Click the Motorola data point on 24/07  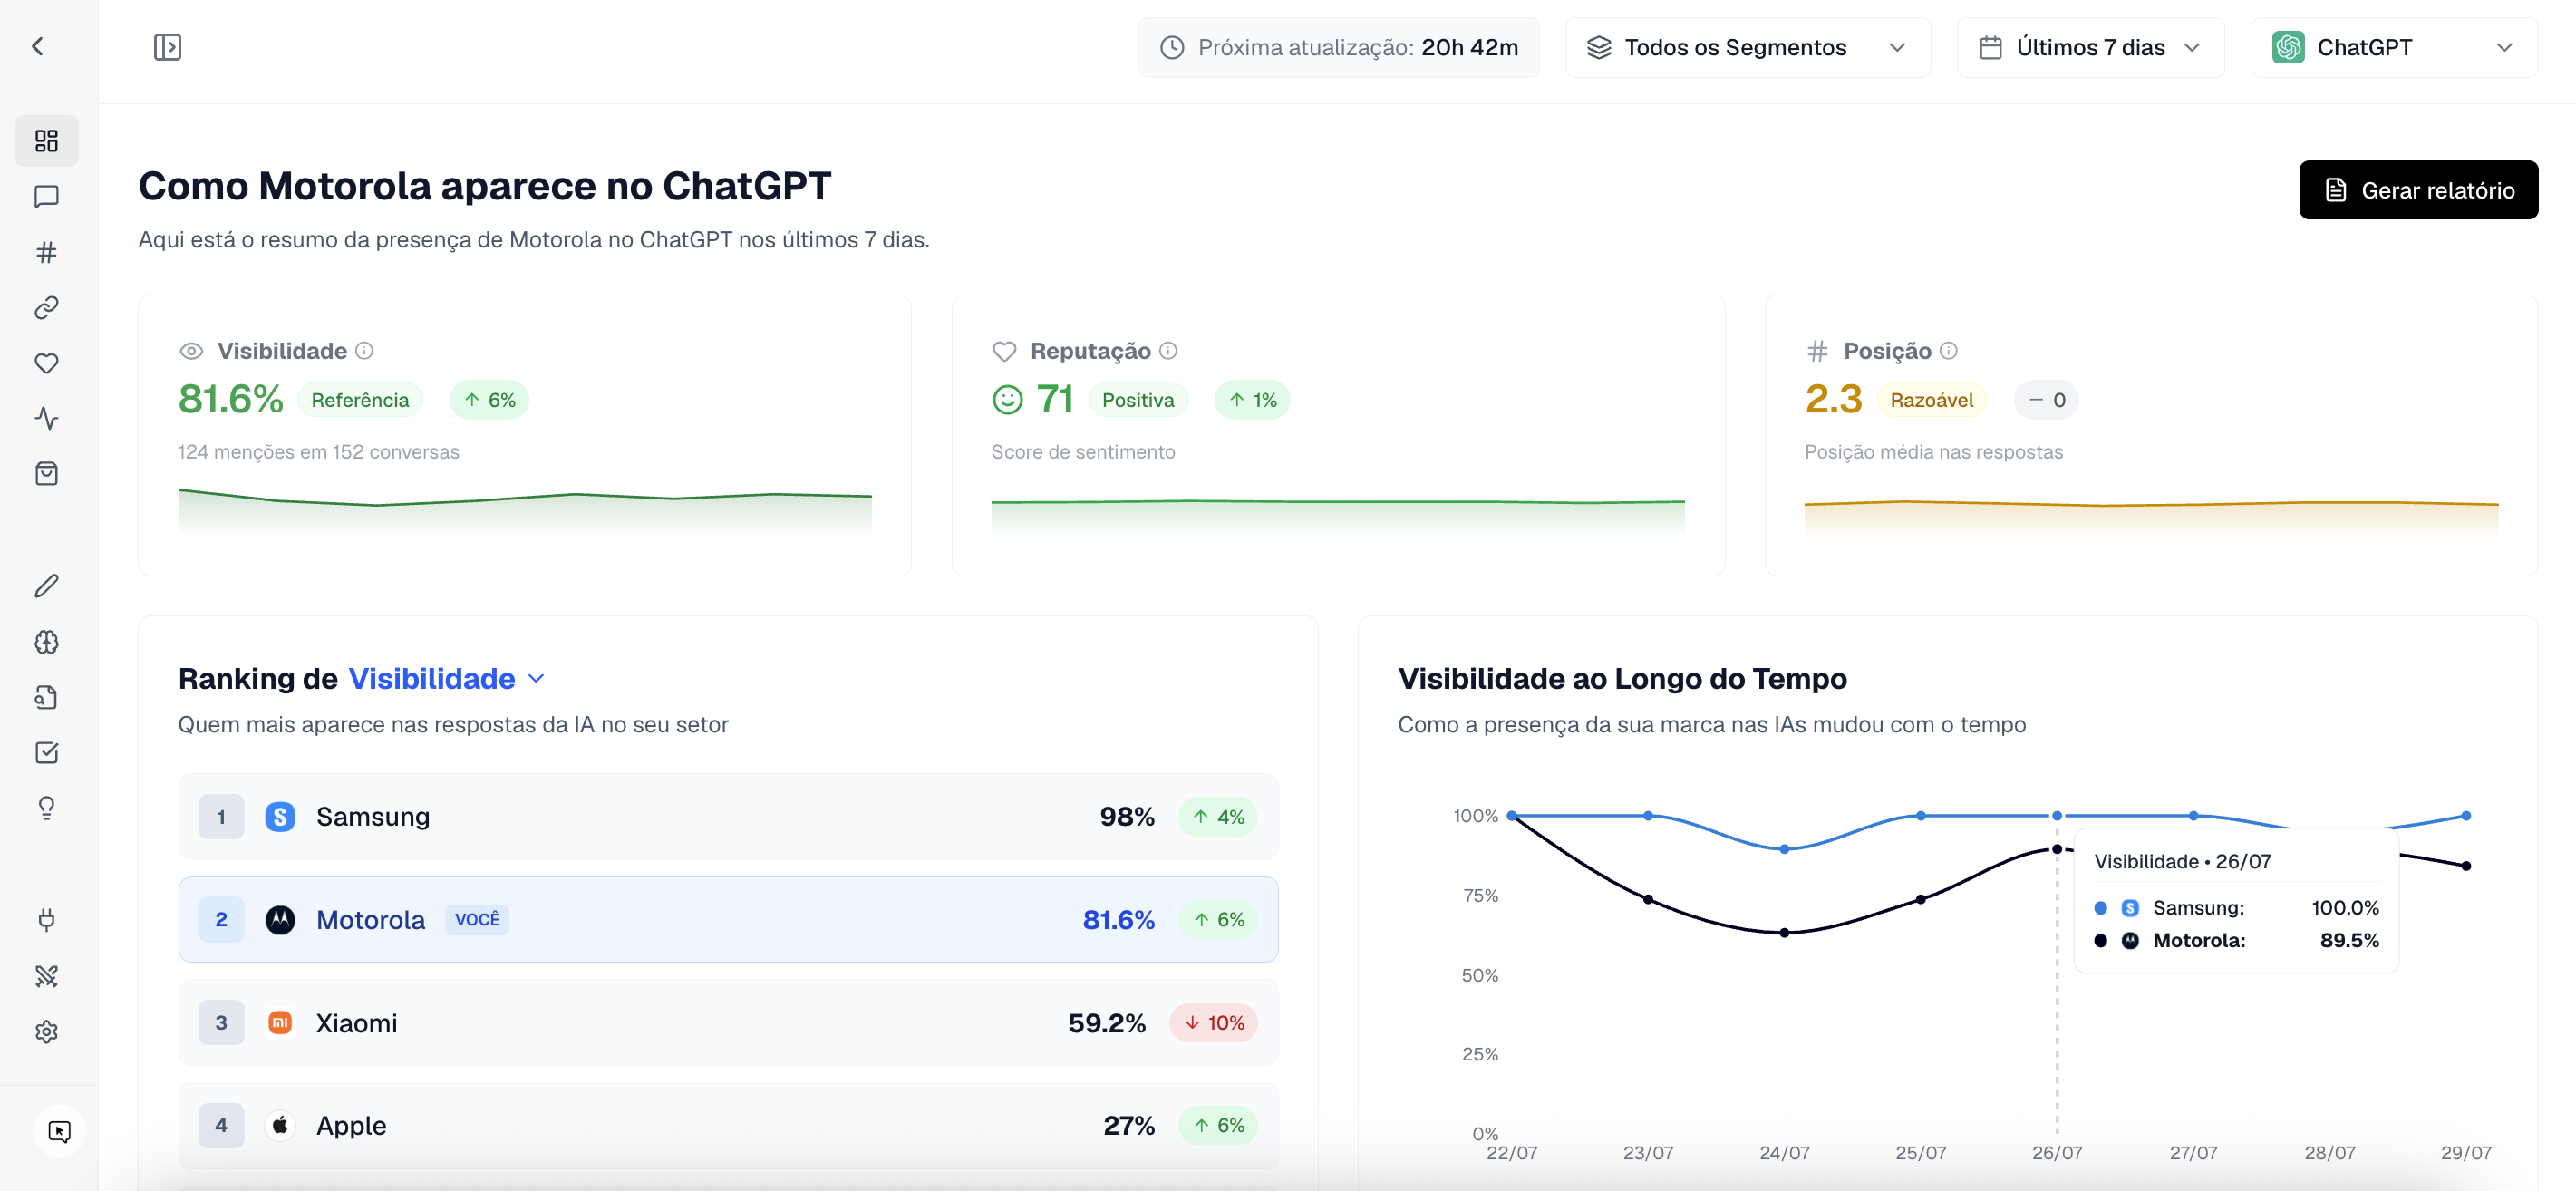coord(1784,933)
